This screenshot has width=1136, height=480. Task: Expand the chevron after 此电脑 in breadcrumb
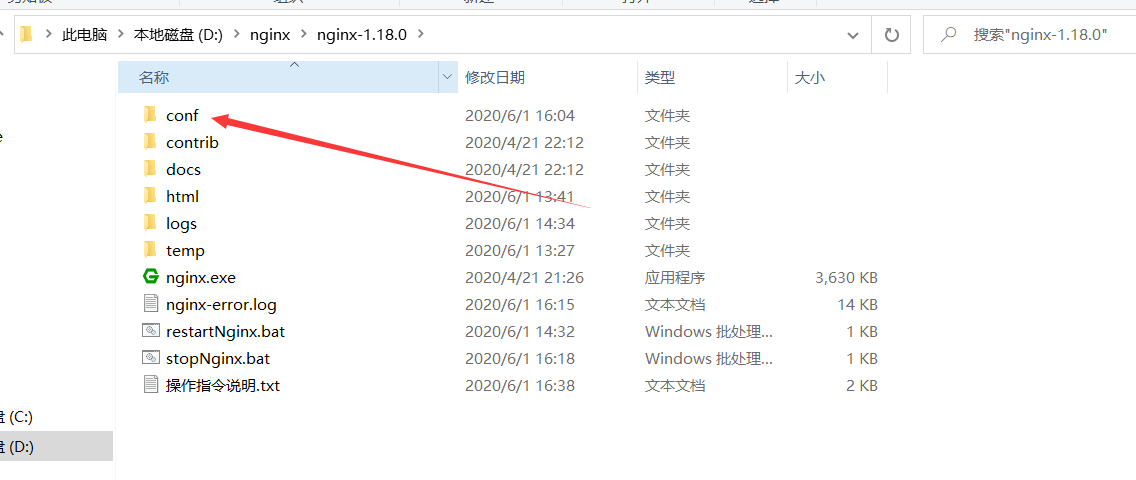[x=121, y=35]
